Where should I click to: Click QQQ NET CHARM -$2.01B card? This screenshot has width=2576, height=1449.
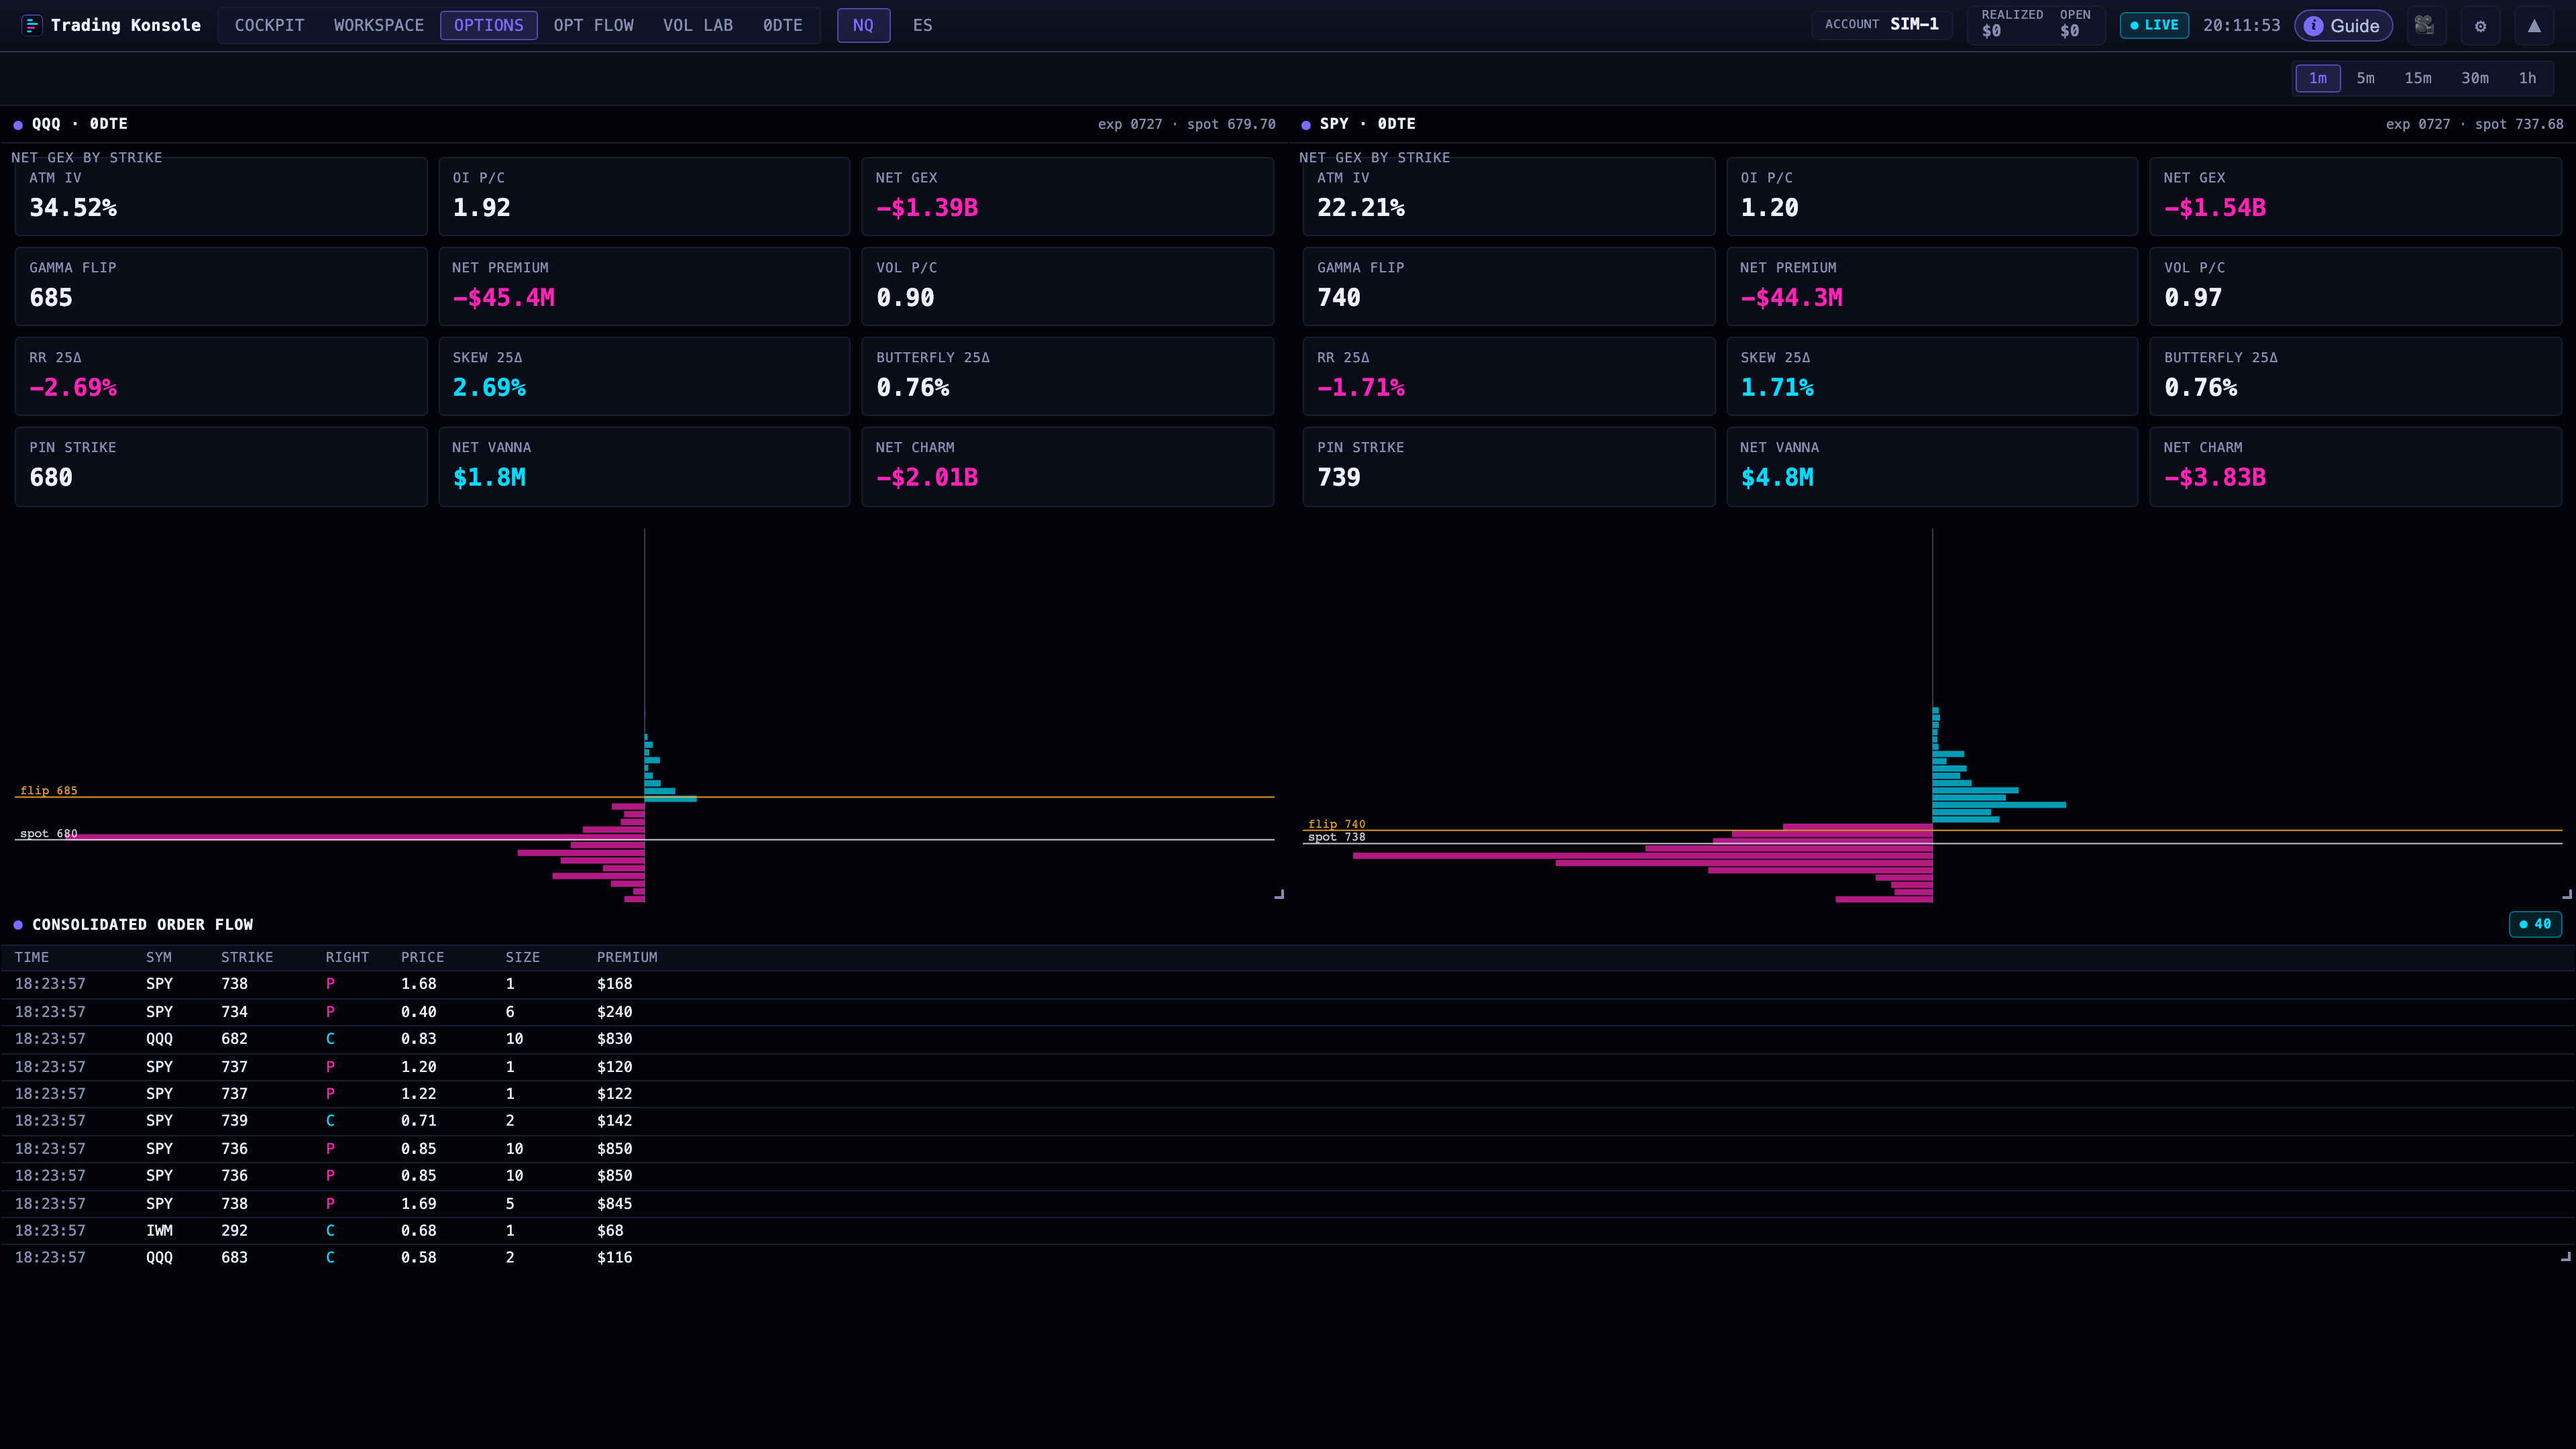1068,466
